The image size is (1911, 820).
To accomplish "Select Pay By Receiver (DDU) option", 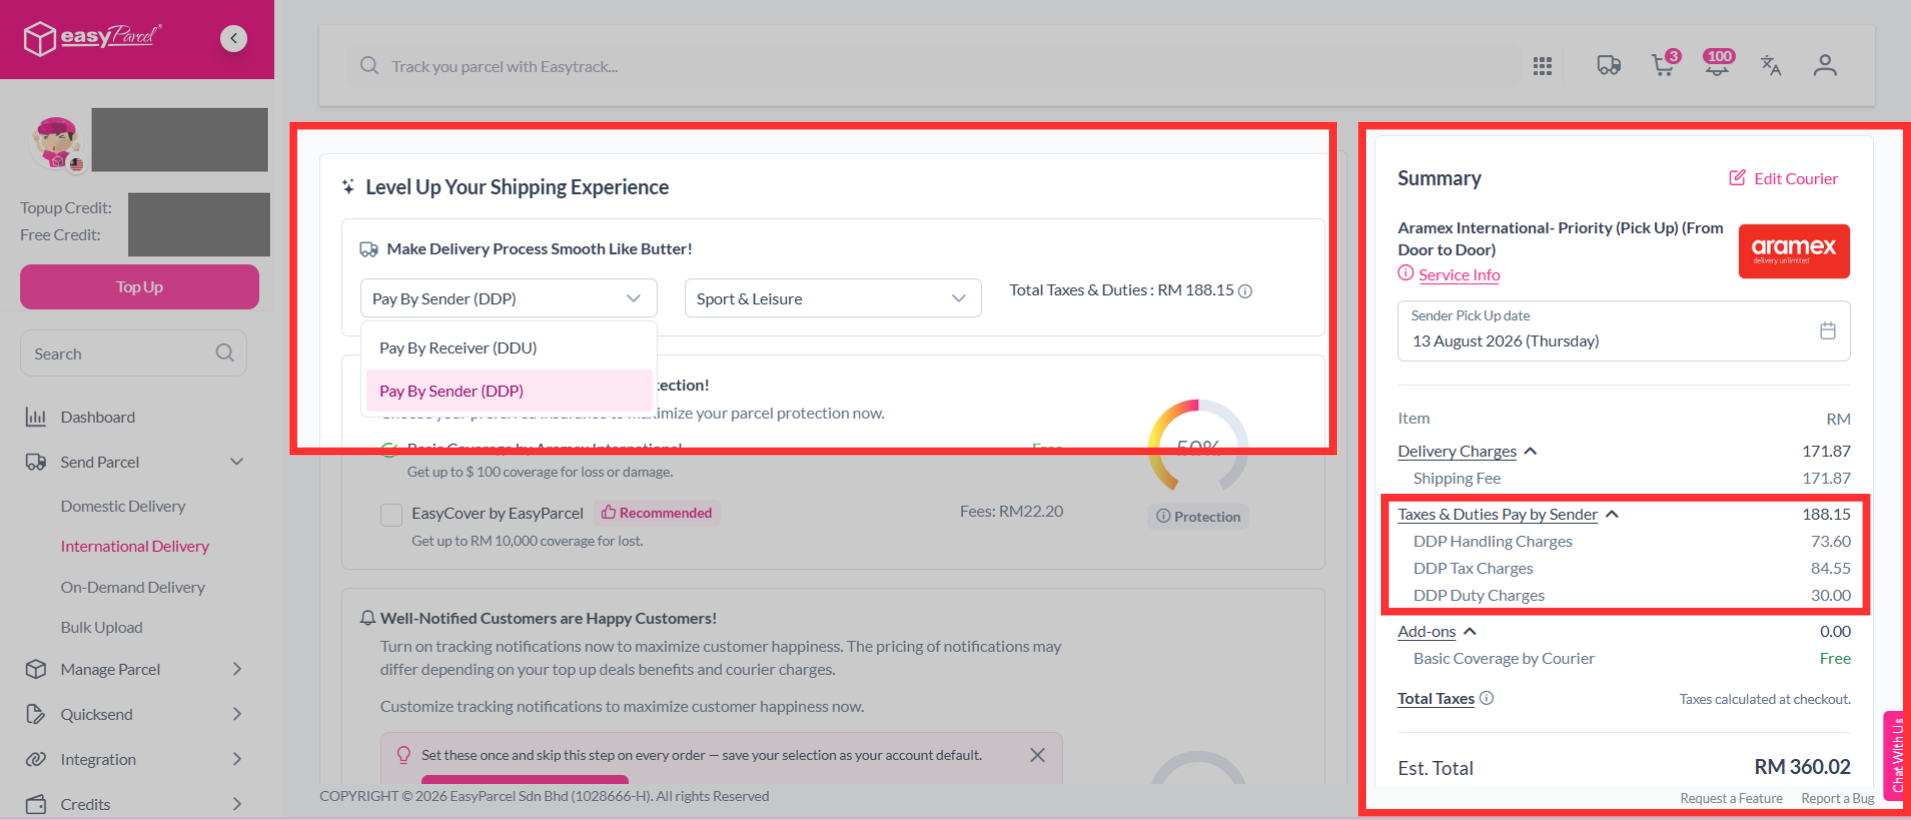I will pos(508,348).
